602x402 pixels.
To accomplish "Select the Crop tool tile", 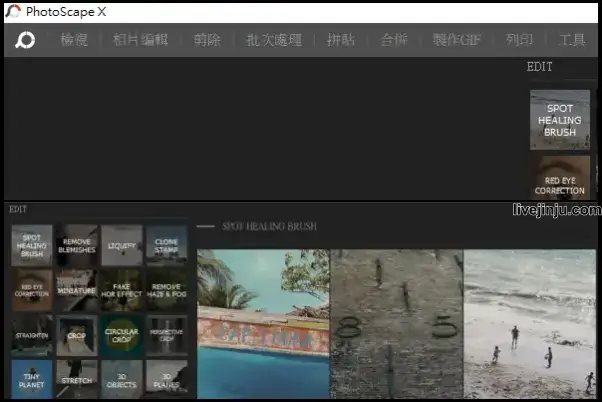I will (x=77, y=335).
